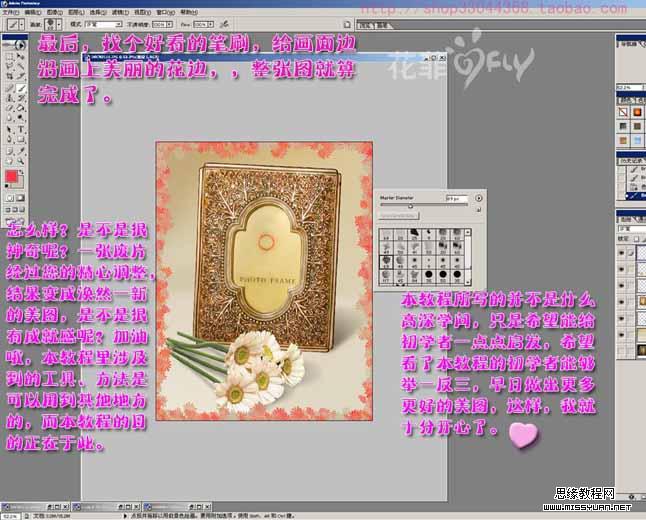The height and width of the screenshot is (520, 646).
Task: Select the Path Selection tool
Action: (10, 129)
